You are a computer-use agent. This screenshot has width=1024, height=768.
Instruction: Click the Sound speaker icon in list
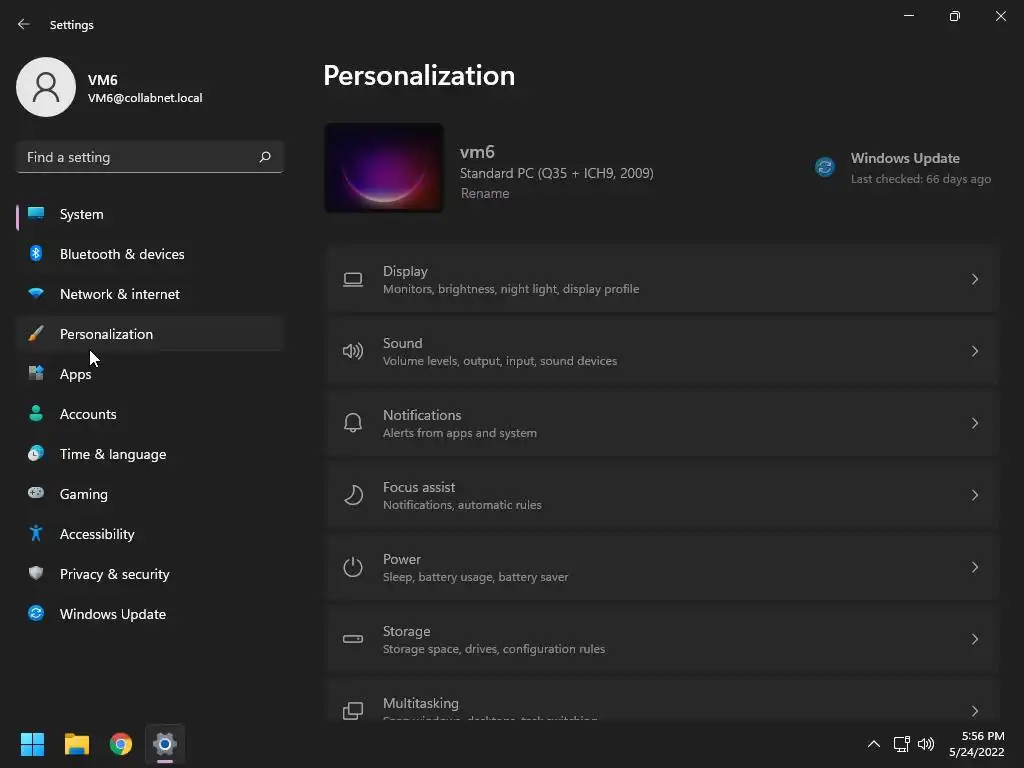tap(353, 351)
